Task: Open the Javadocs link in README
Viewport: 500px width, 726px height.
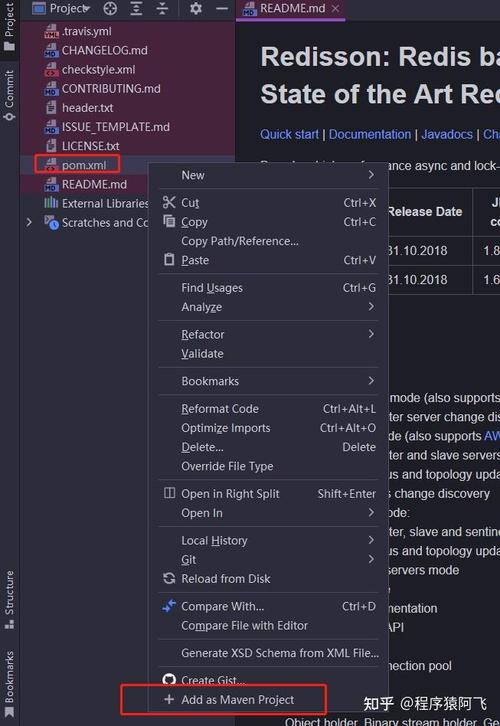Action: 447,134
